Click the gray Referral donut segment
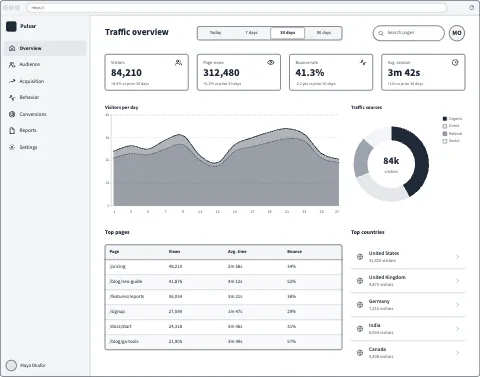 [362, 159]
